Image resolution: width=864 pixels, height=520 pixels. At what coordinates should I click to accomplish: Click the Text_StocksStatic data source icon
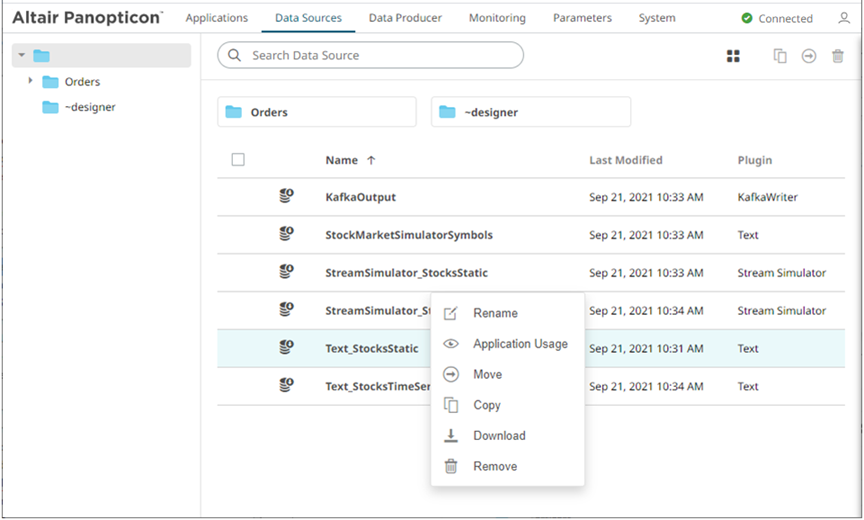click(286, 348)
